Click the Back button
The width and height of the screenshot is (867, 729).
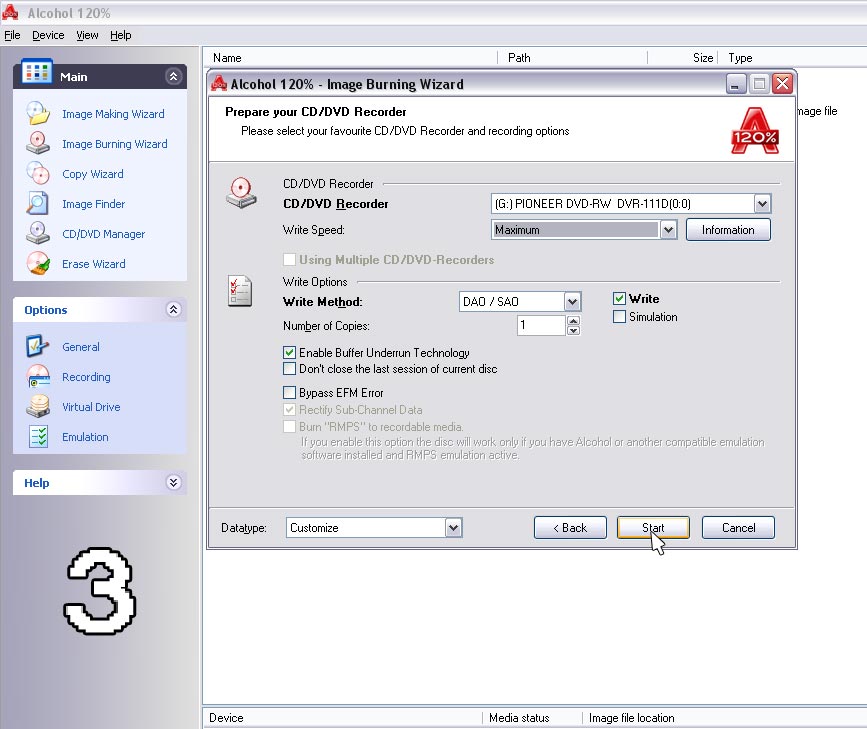click(x=570, y=528)
